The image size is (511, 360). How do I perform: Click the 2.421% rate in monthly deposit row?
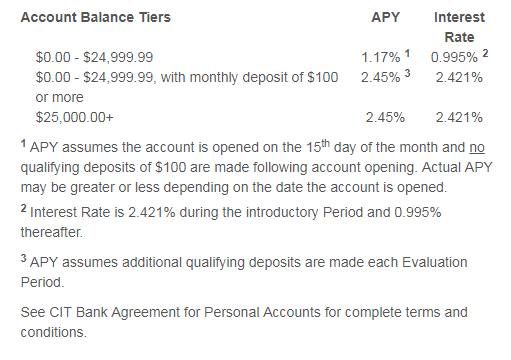[459, 77]
